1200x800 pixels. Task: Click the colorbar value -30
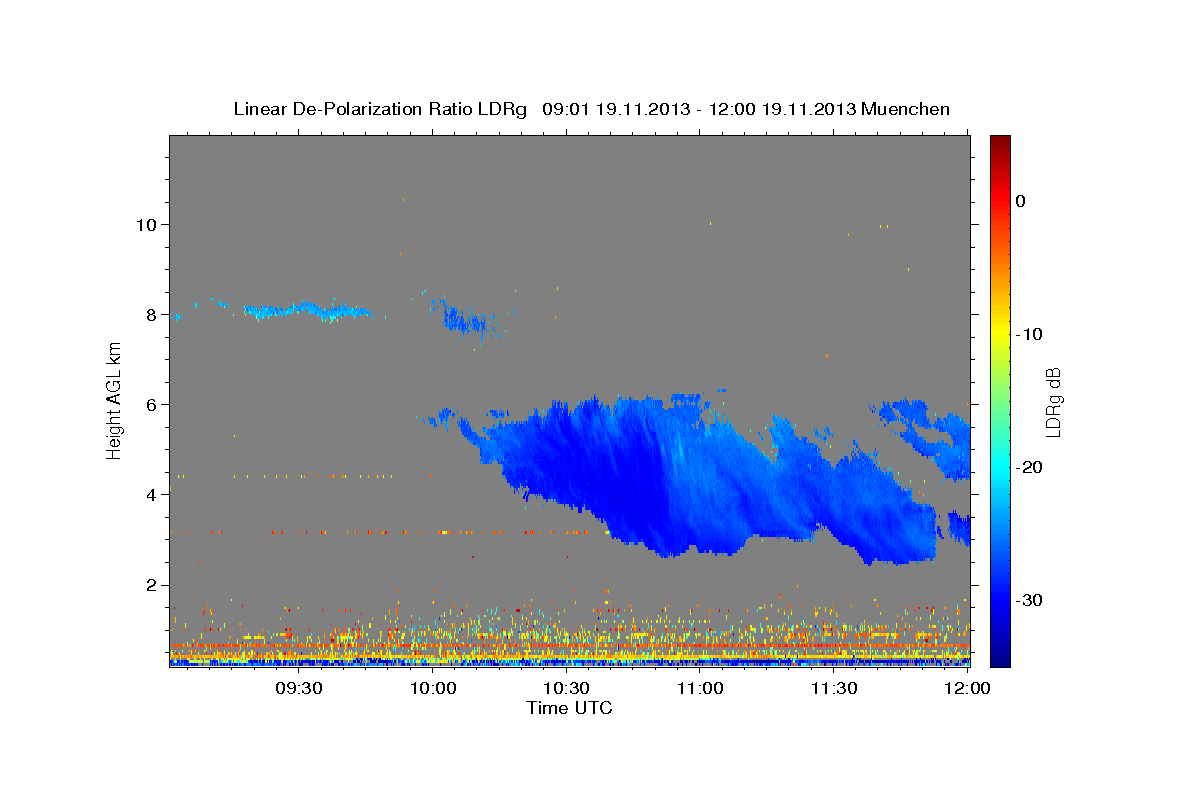pyautogui.click(x=1029, y=600)
